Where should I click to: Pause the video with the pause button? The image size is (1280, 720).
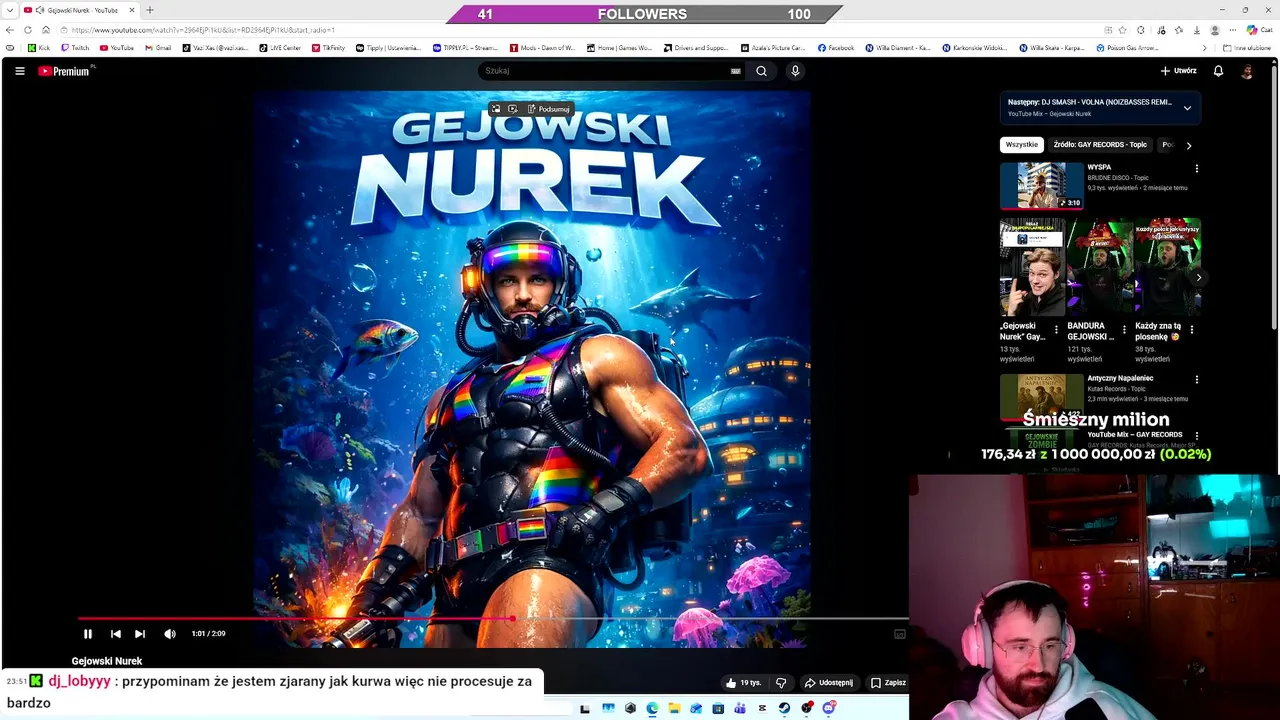(87, 634)
